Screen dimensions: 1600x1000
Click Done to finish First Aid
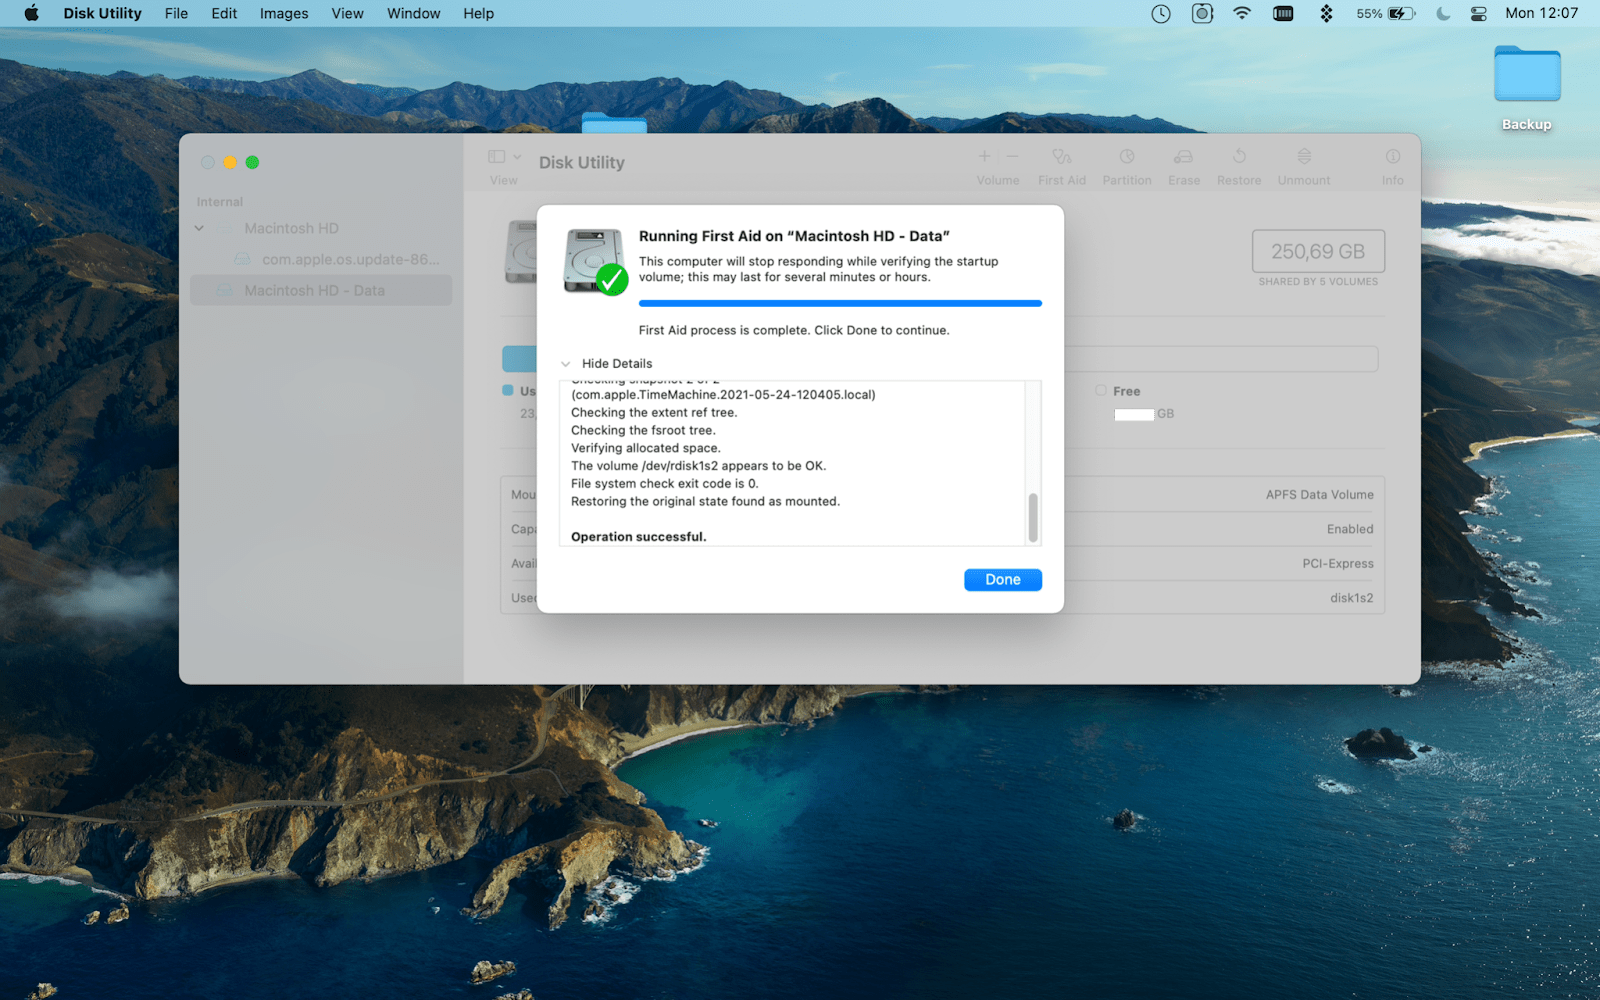[1002, 579]
